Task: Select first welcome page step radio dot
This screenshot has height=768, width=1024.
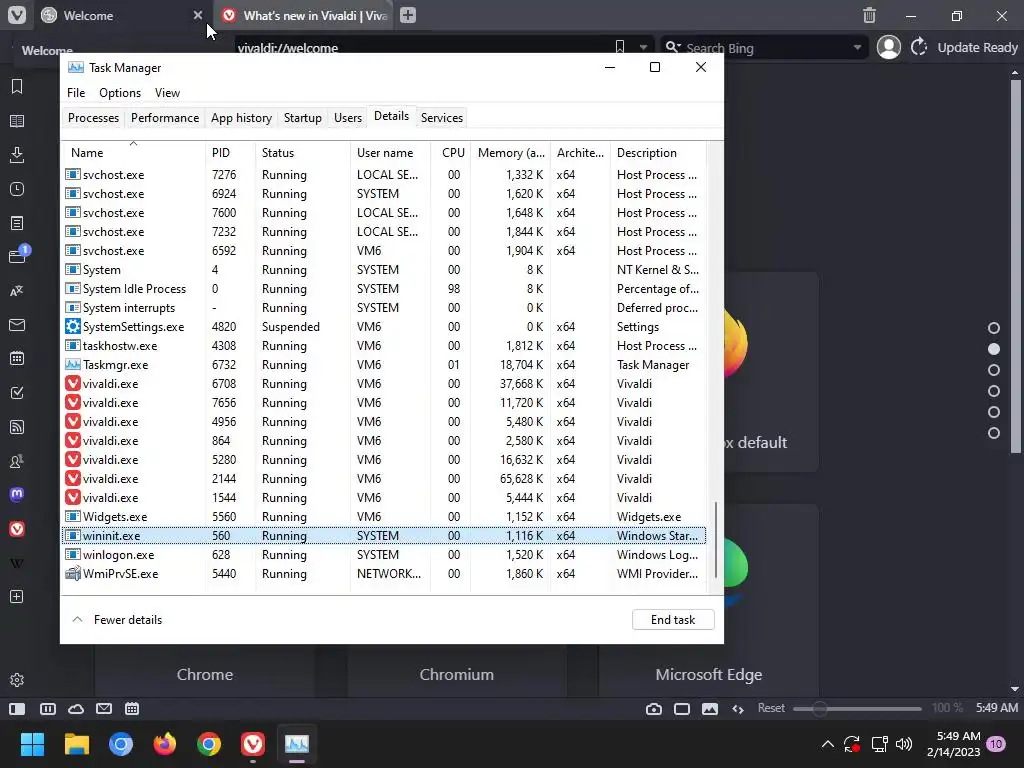Action: [994, 328]
